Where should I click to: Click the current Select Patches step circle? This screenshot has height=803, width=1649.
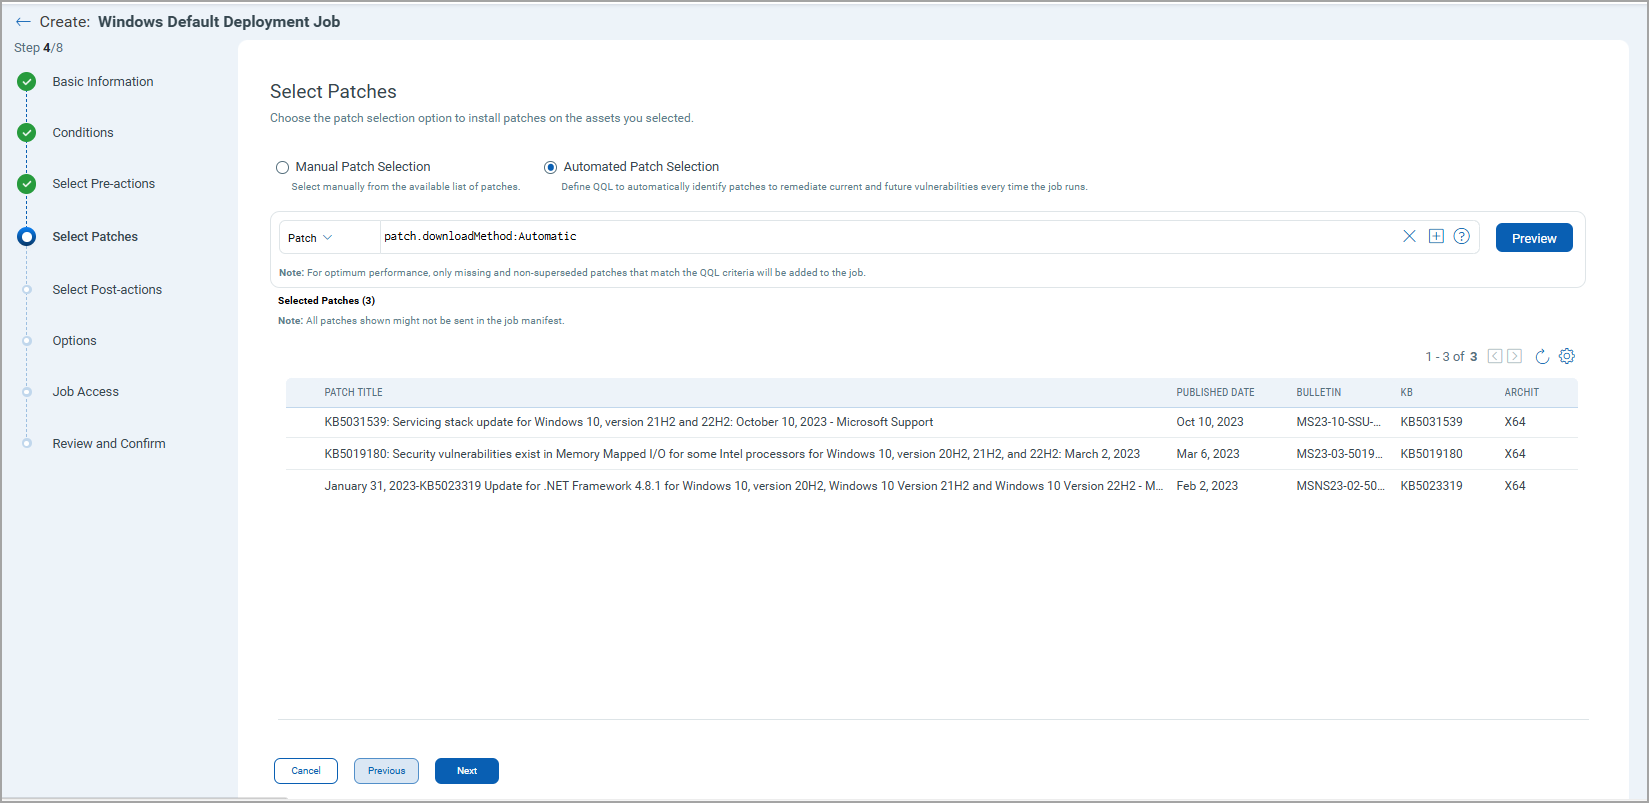(27, 237)
